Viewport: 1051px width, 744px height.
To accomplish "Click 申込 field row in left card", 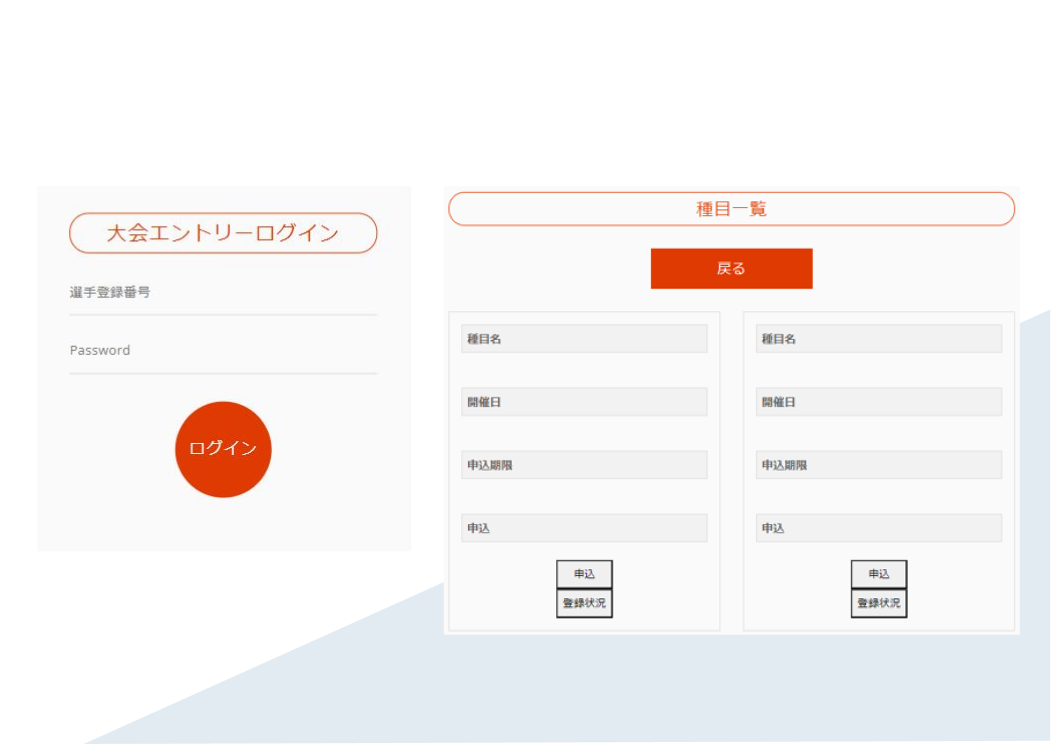I will 584,528.
